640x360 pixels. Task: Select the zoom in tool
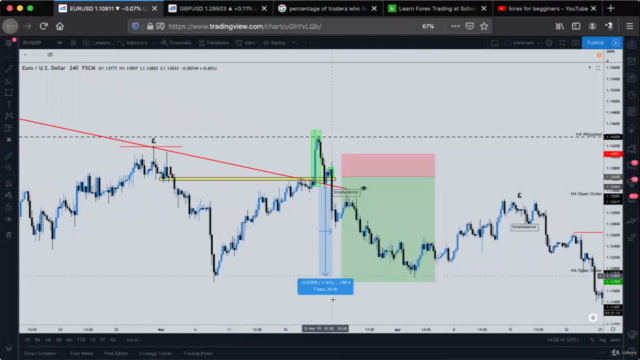pos(9,167)
